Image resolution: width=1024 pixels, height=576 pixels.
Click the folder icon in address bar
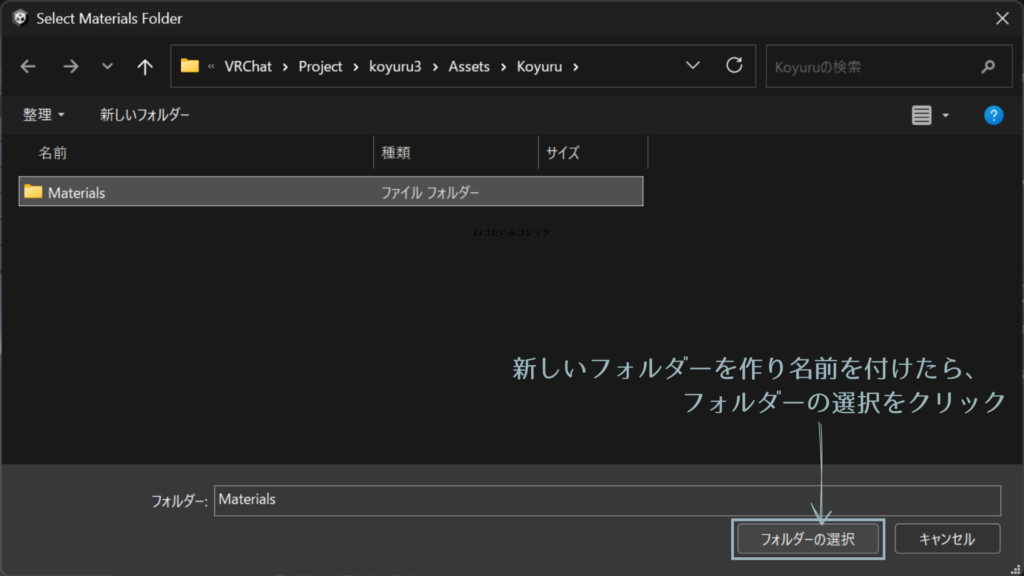tap(190, 66)
